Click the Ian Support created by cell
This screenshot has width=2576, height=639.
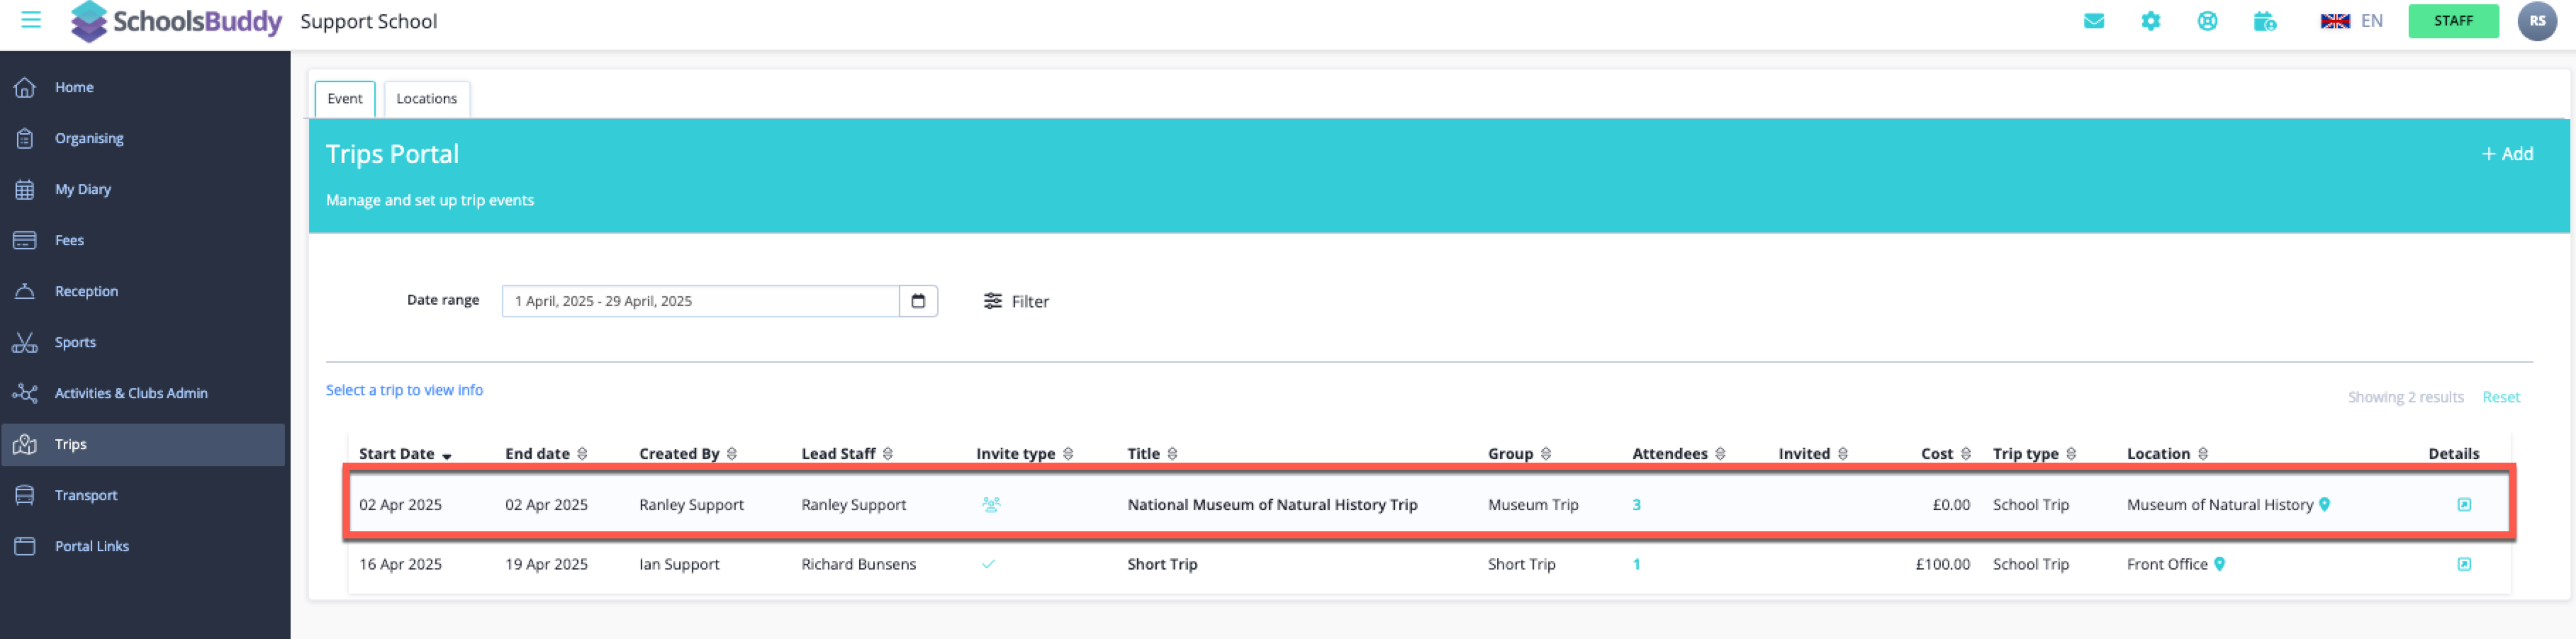pos(679,564)
